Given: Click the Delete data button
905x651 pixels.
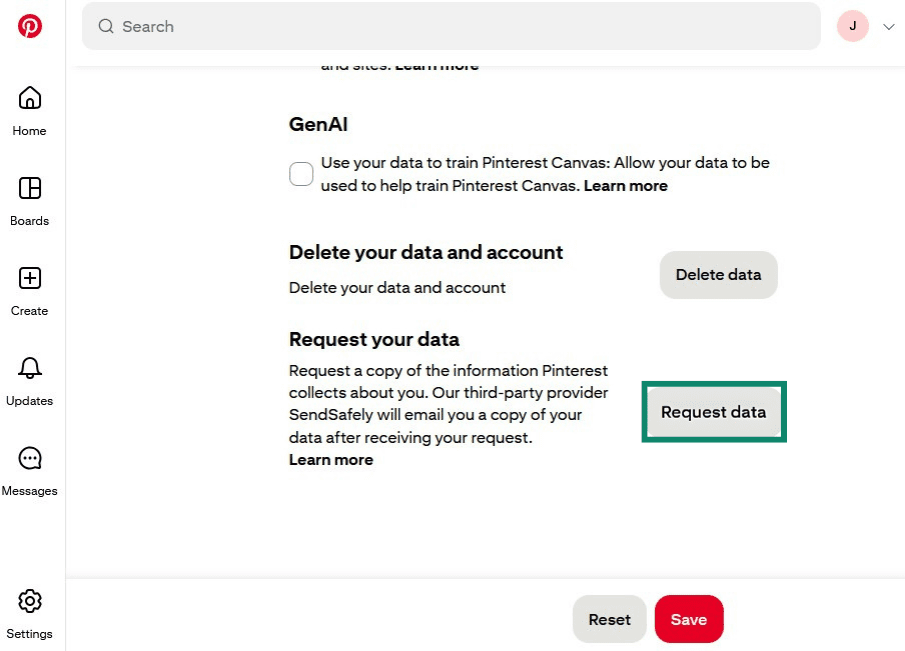Looking at the screenshot, I should (718, 274).
